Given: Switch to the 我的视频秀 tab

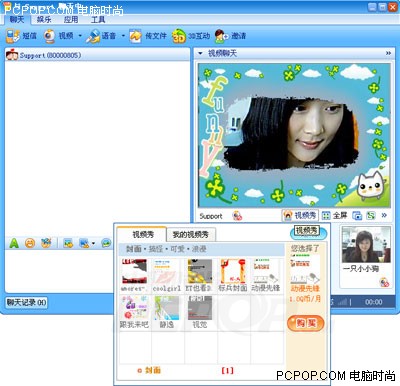Looking at the screenshot, I should click(191, 235).
